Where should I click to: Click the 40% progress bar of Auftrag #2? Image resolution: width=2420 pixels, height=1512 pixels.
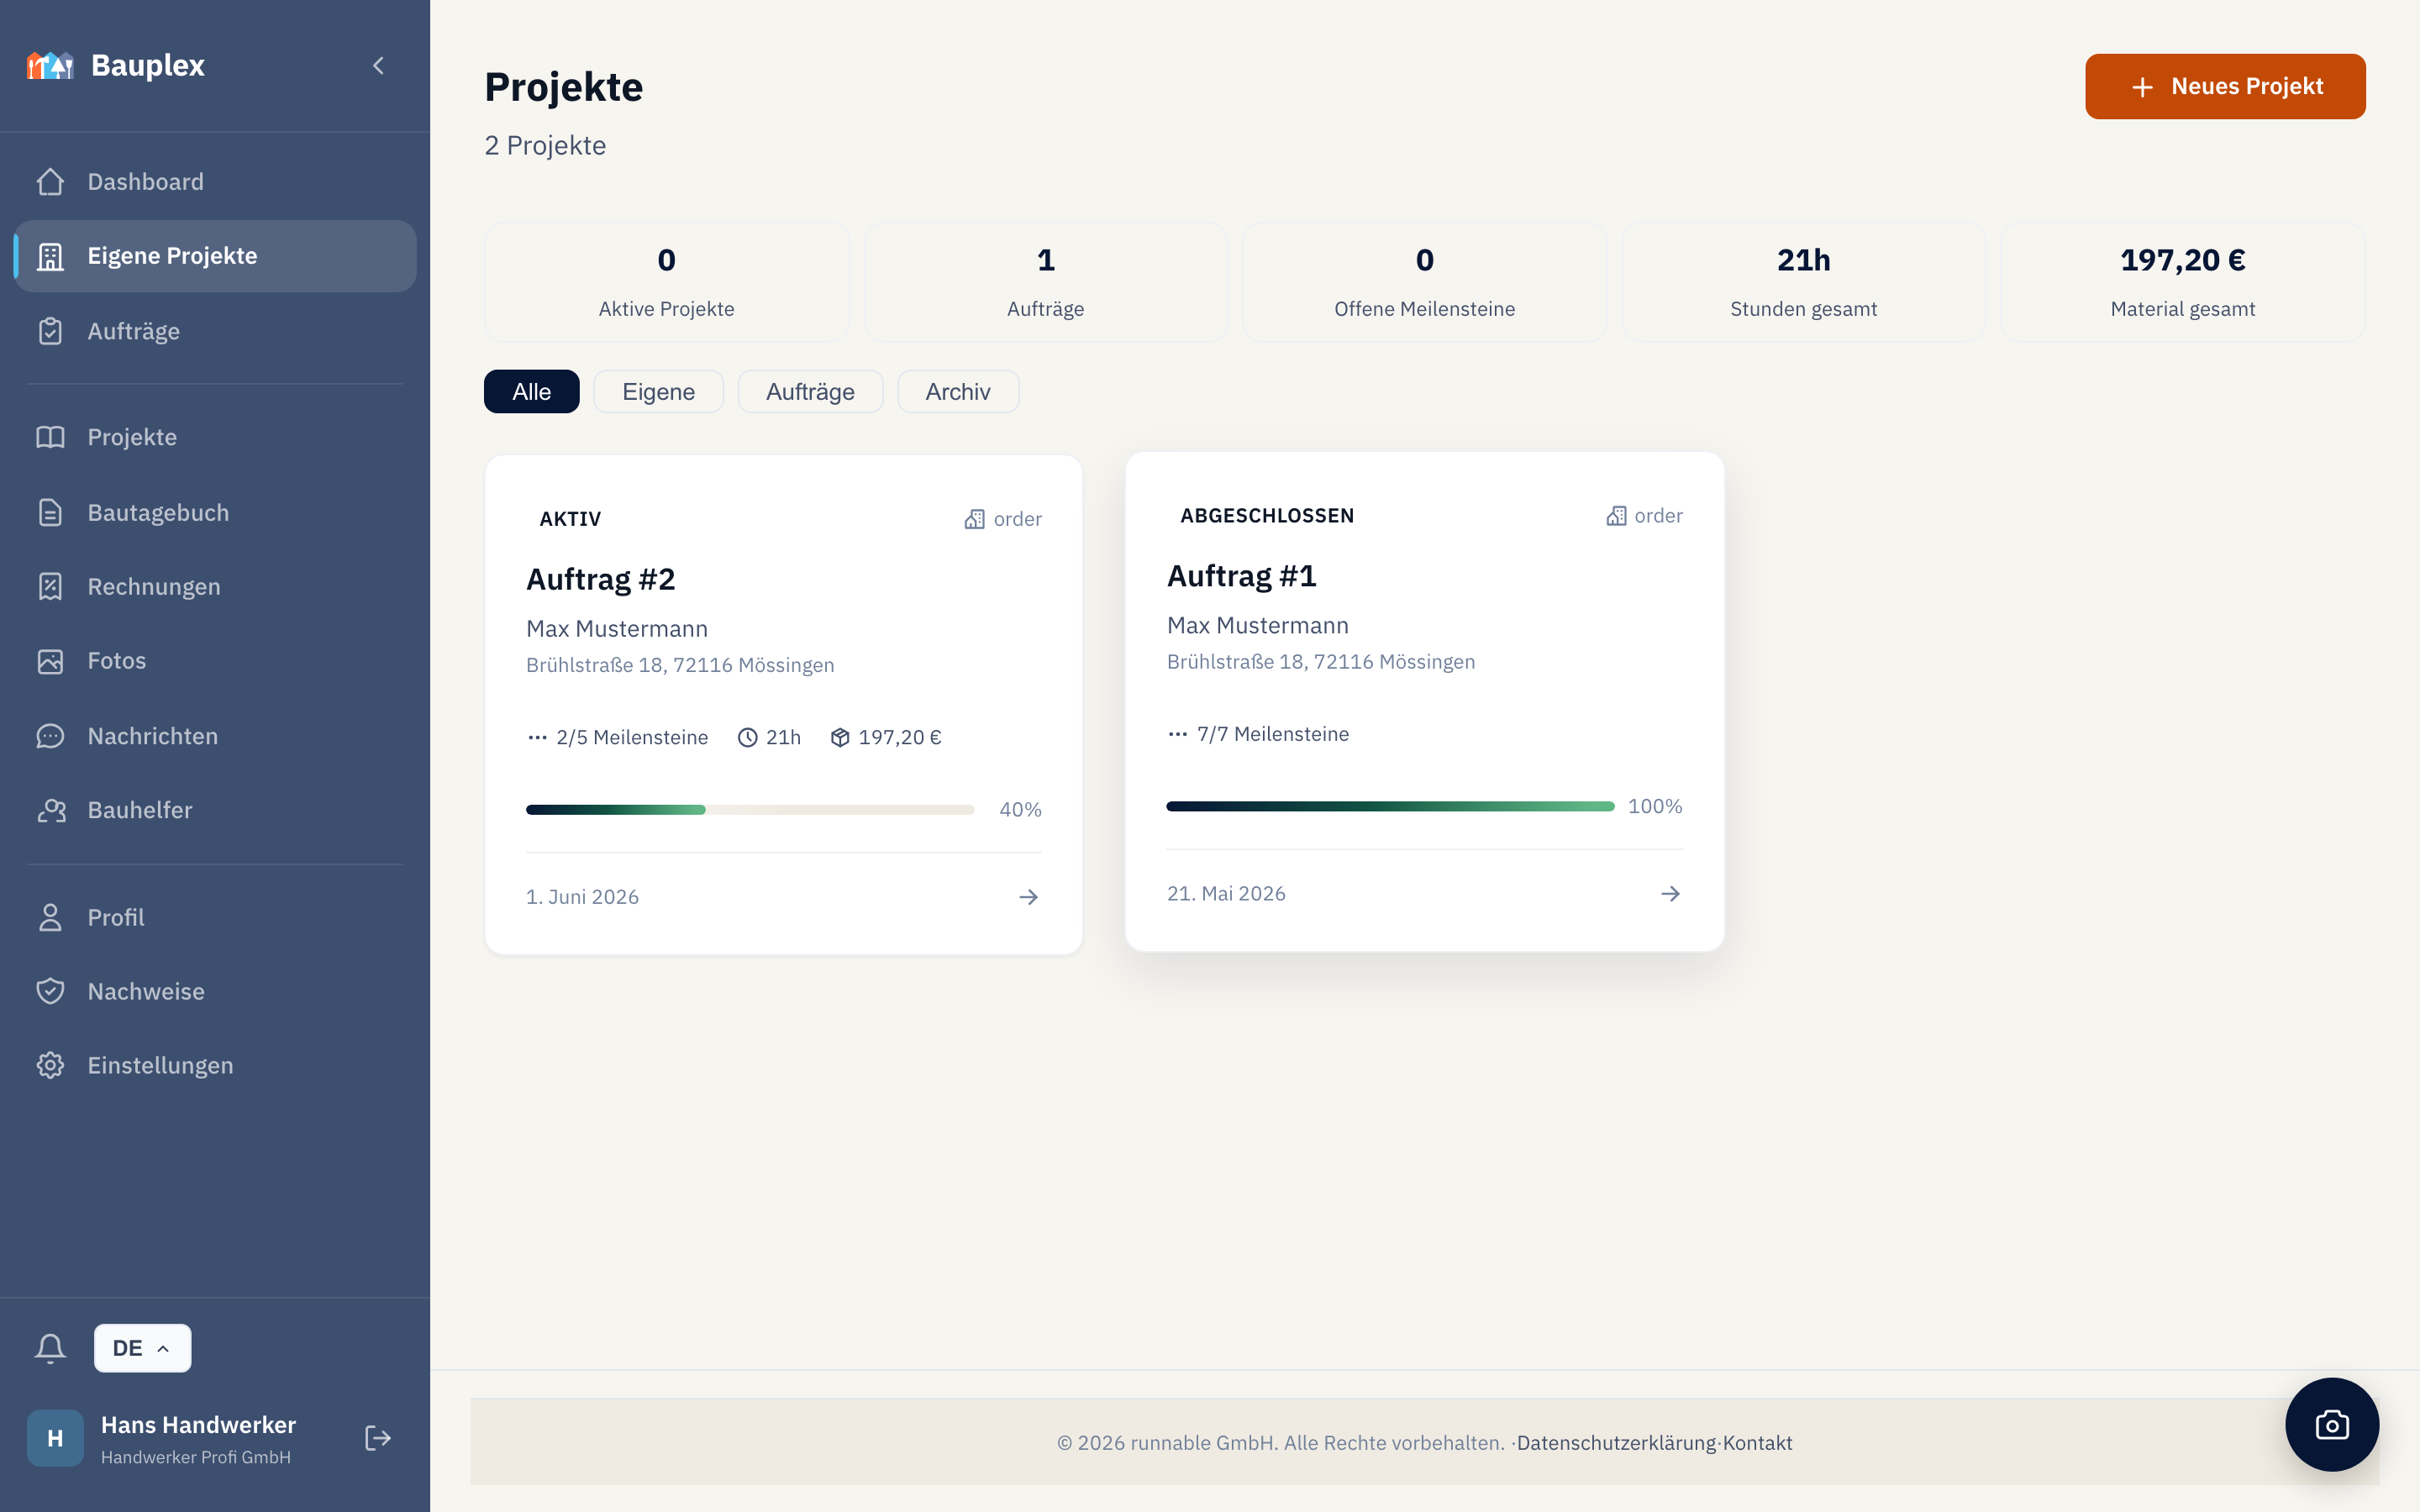pos(750,809)
